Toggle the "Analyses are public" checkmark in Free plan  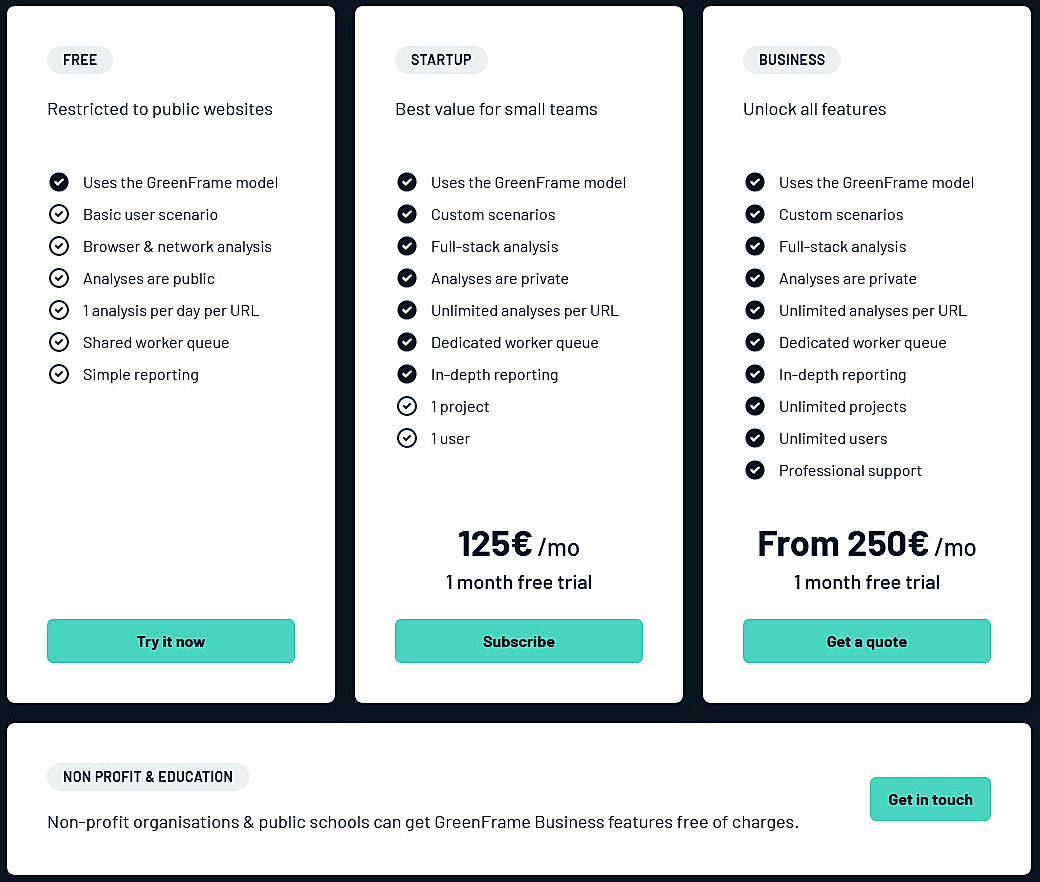(x=59, y=278)
